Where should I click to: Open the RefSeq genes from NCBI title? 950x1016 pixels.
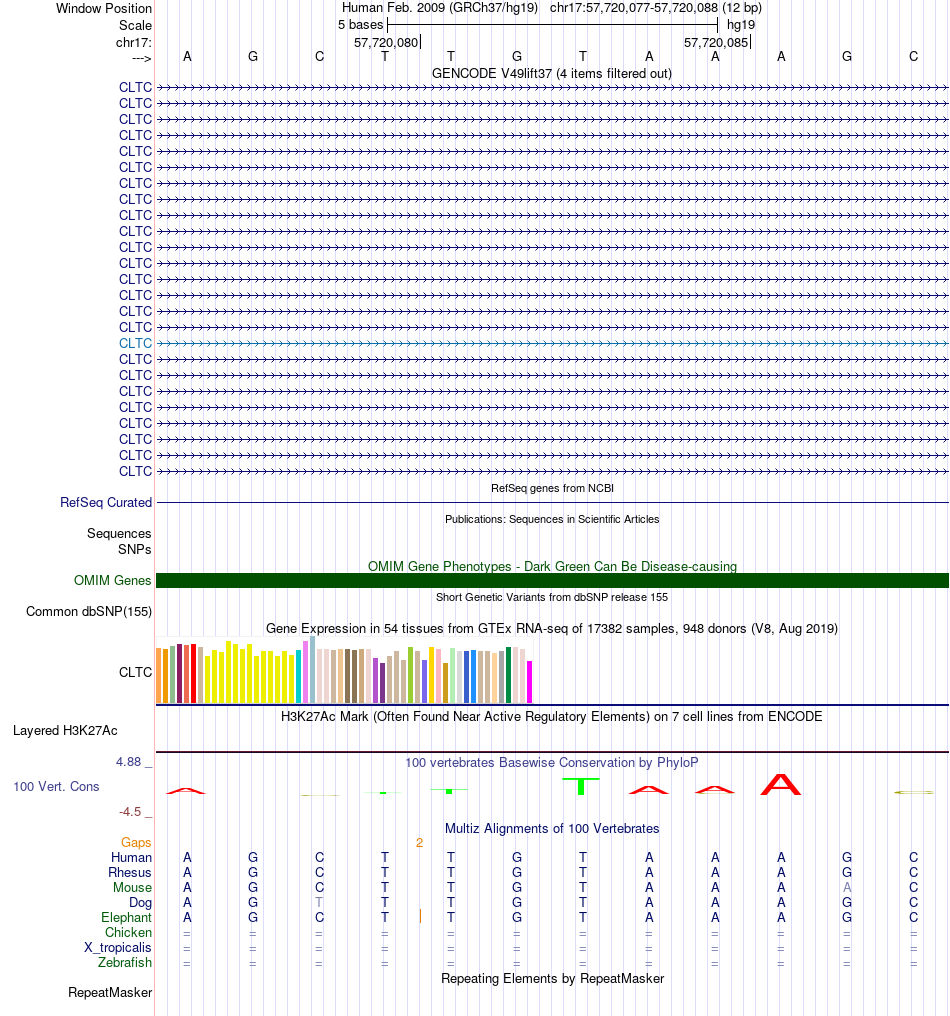552,488
